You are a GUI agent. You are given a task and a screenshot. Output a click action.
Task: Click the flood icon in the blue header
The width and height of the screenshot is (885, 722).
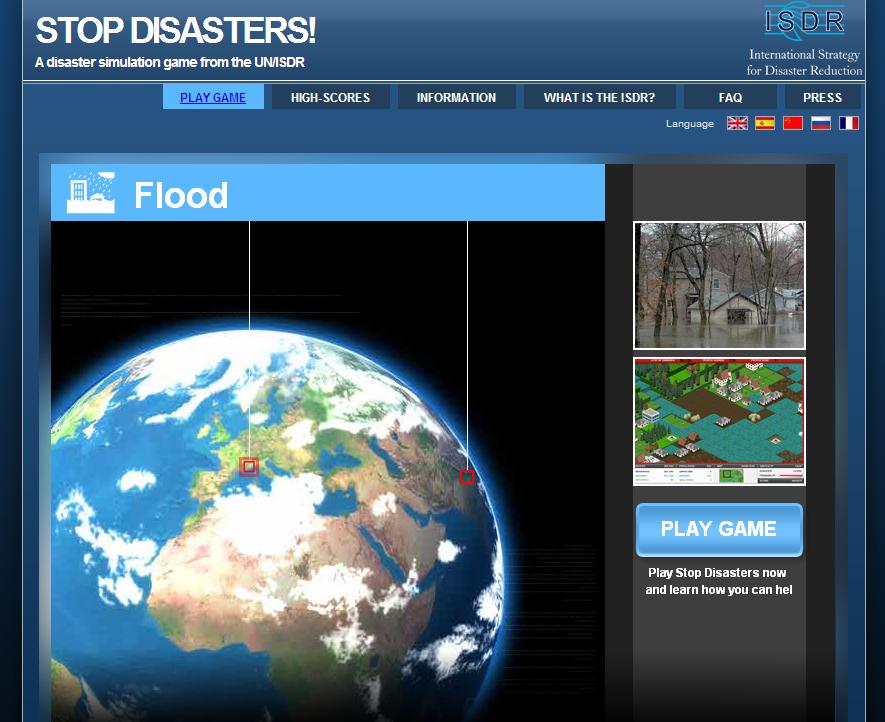click(x=89, y=192)
